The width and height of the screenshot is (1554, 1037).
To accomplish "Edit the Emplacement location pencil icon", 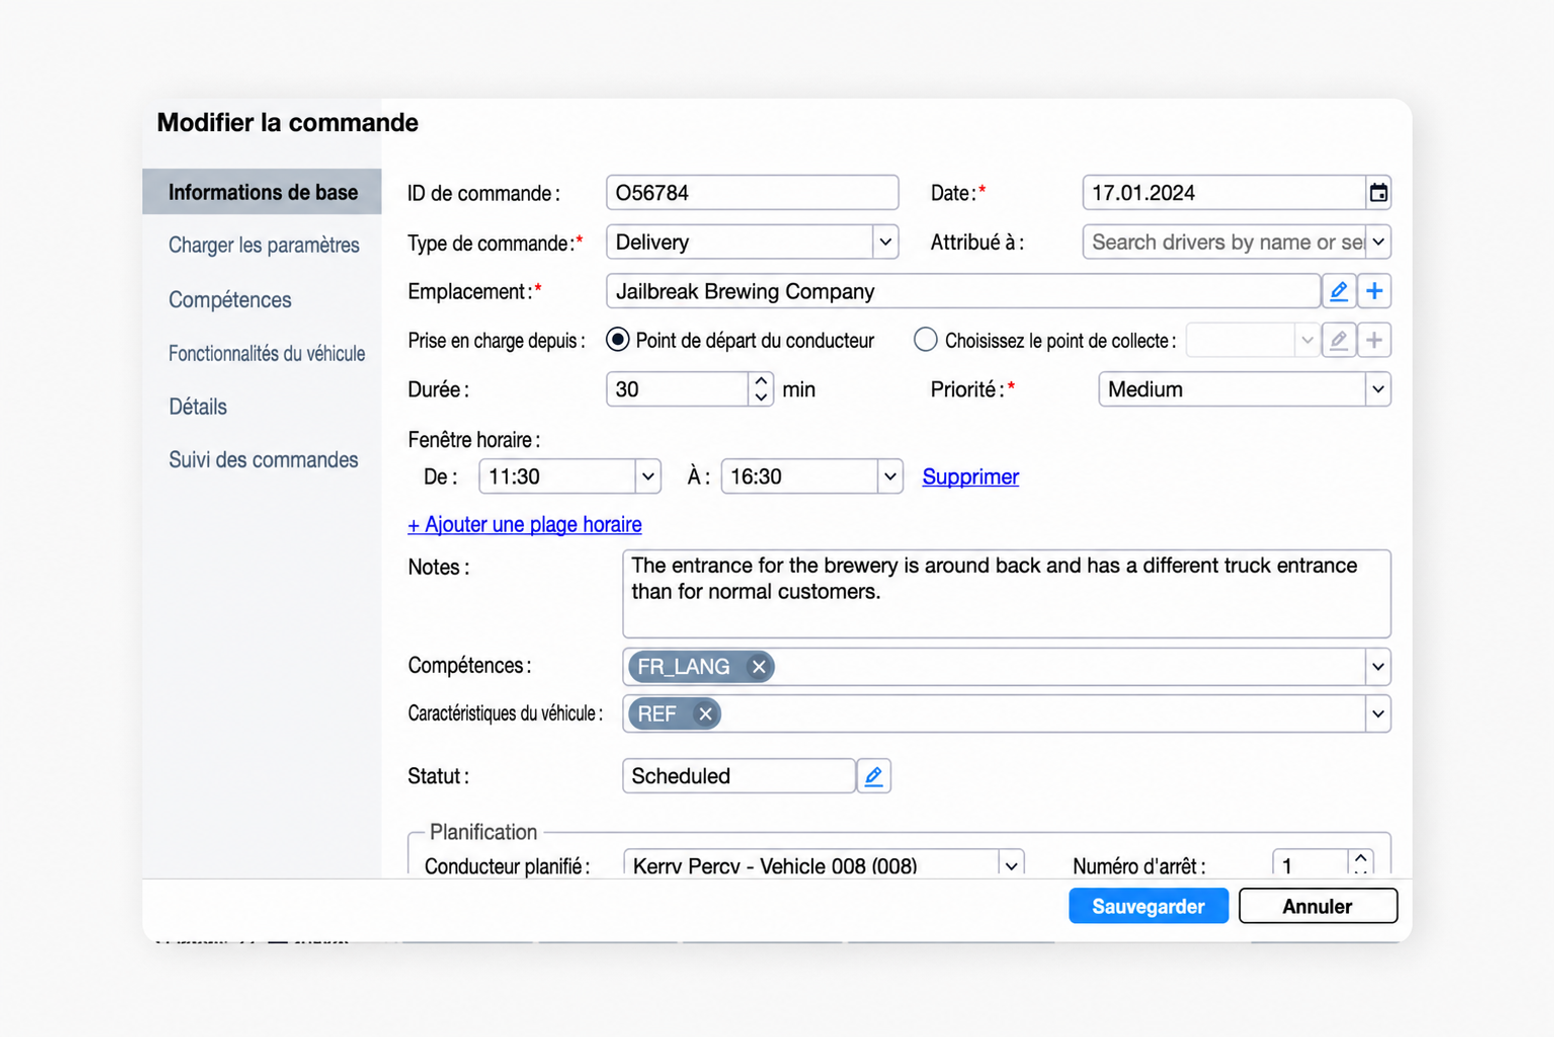I will [1338, 291].
